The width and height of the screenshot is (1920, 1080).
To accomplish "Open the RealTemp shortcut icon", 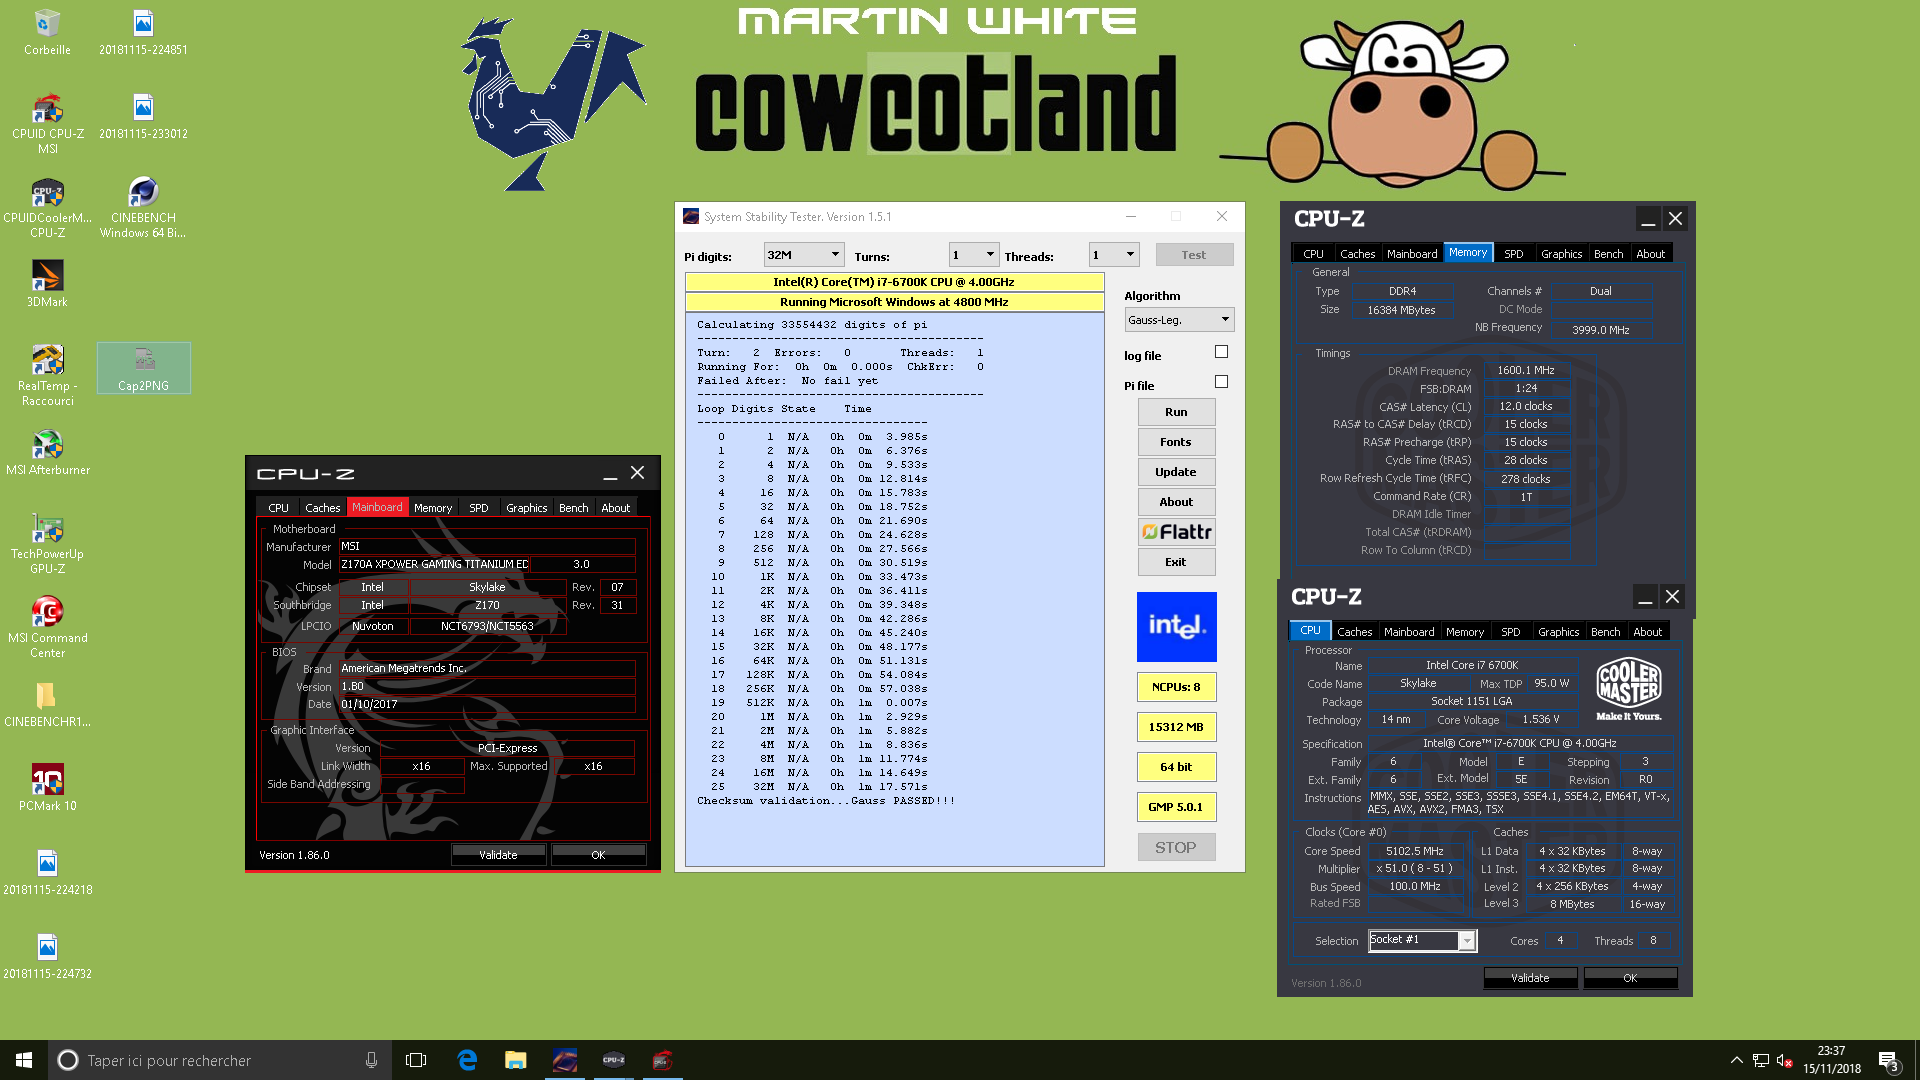I will point(47,376).
